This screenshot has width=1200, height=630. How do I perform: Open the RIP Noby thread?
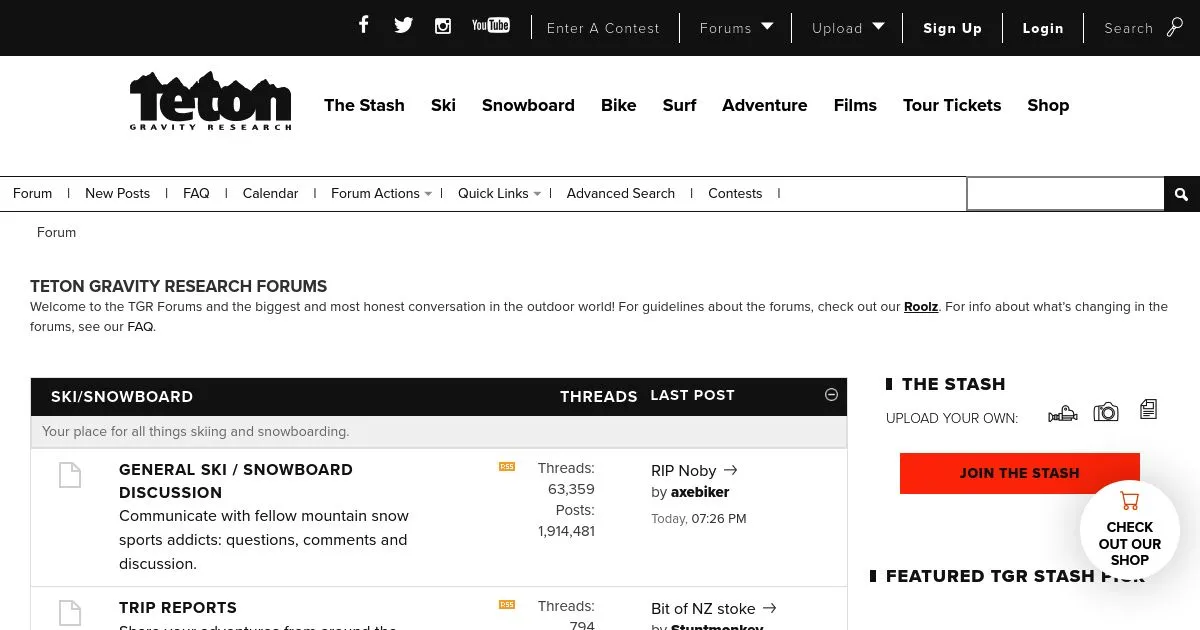coord(684,470)
